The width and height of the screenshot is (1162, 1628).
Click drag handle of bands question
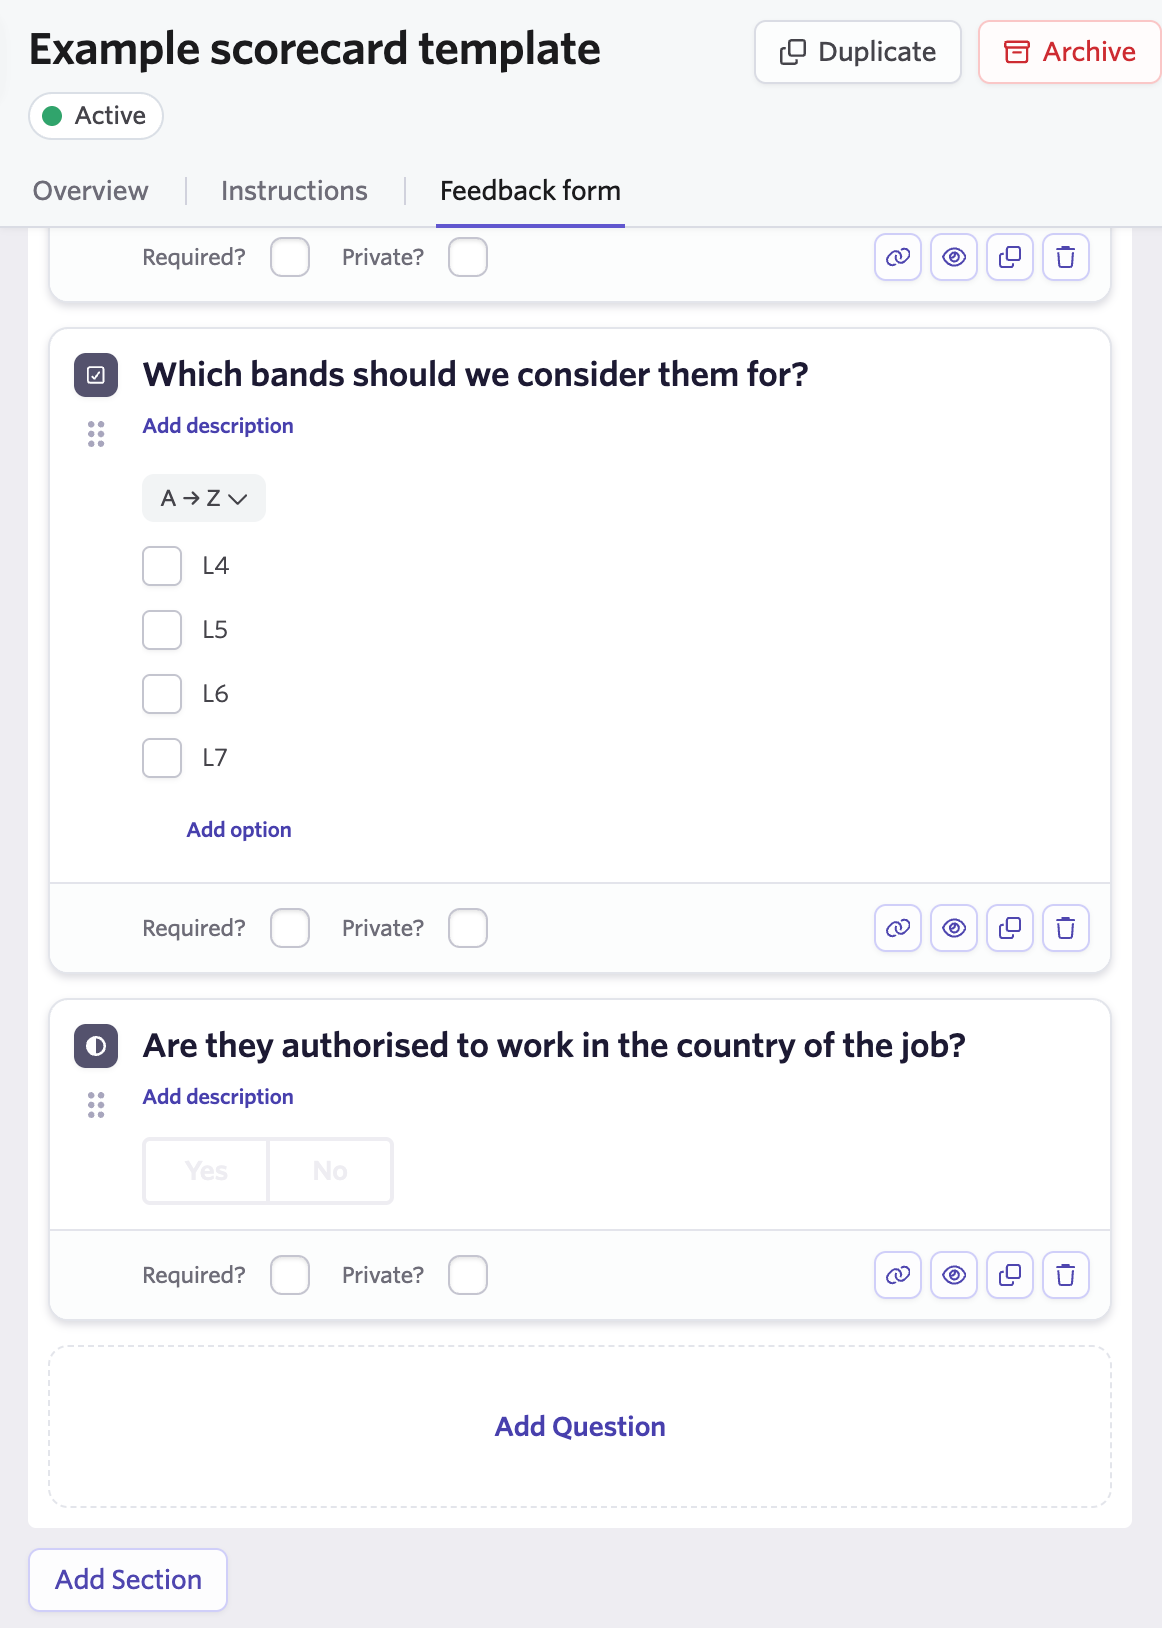point(96,434)
